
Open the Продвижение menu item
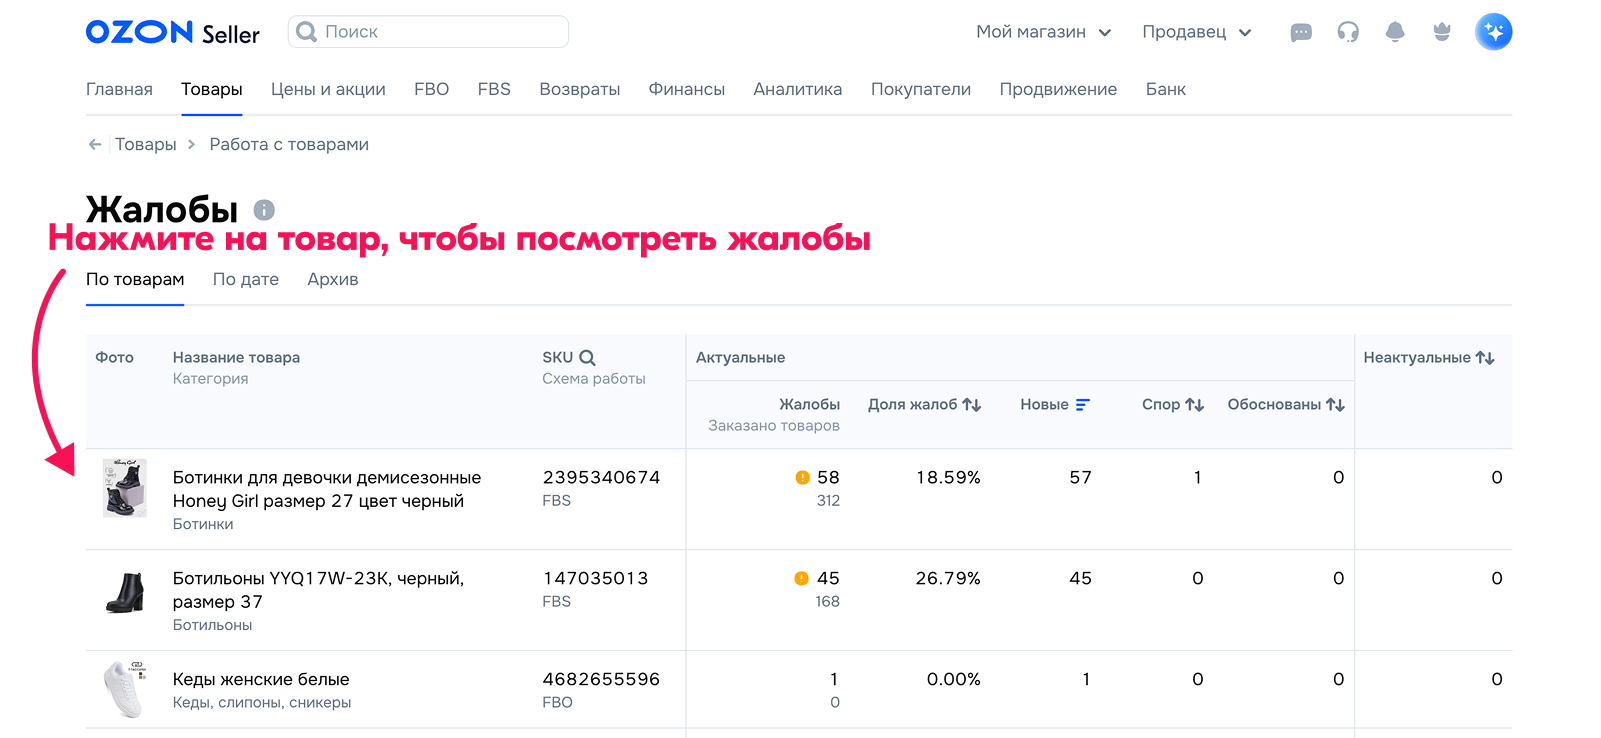[x=1058, y=90]
